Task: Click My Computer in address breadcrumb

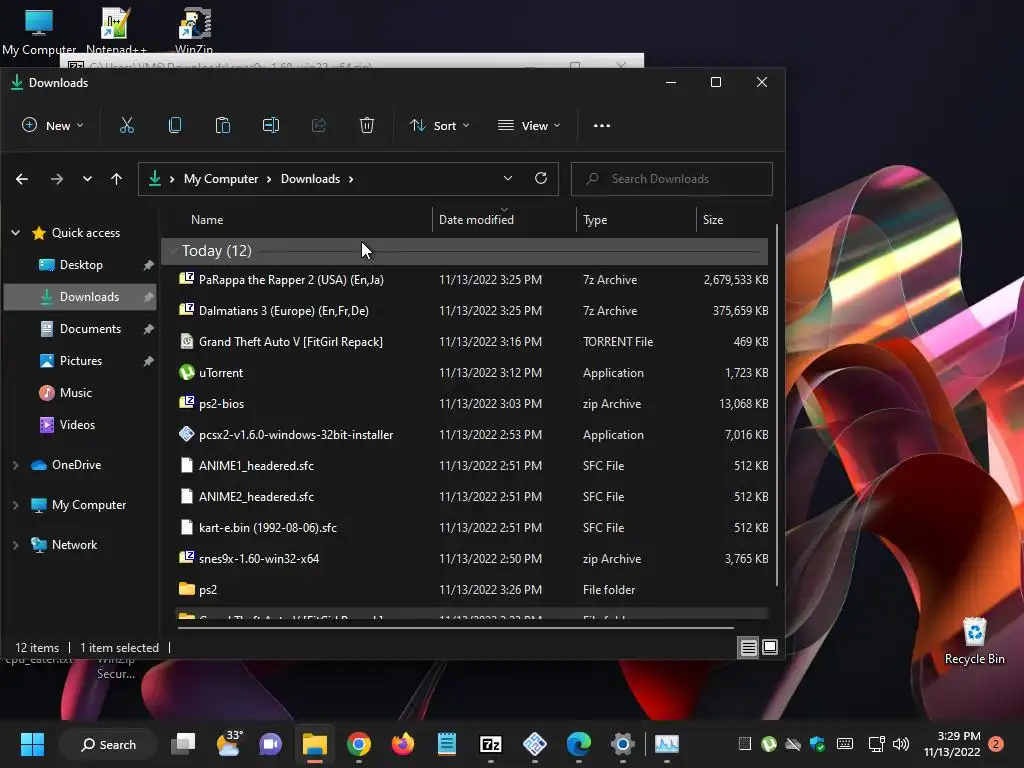Action: [x=221, y=179]
